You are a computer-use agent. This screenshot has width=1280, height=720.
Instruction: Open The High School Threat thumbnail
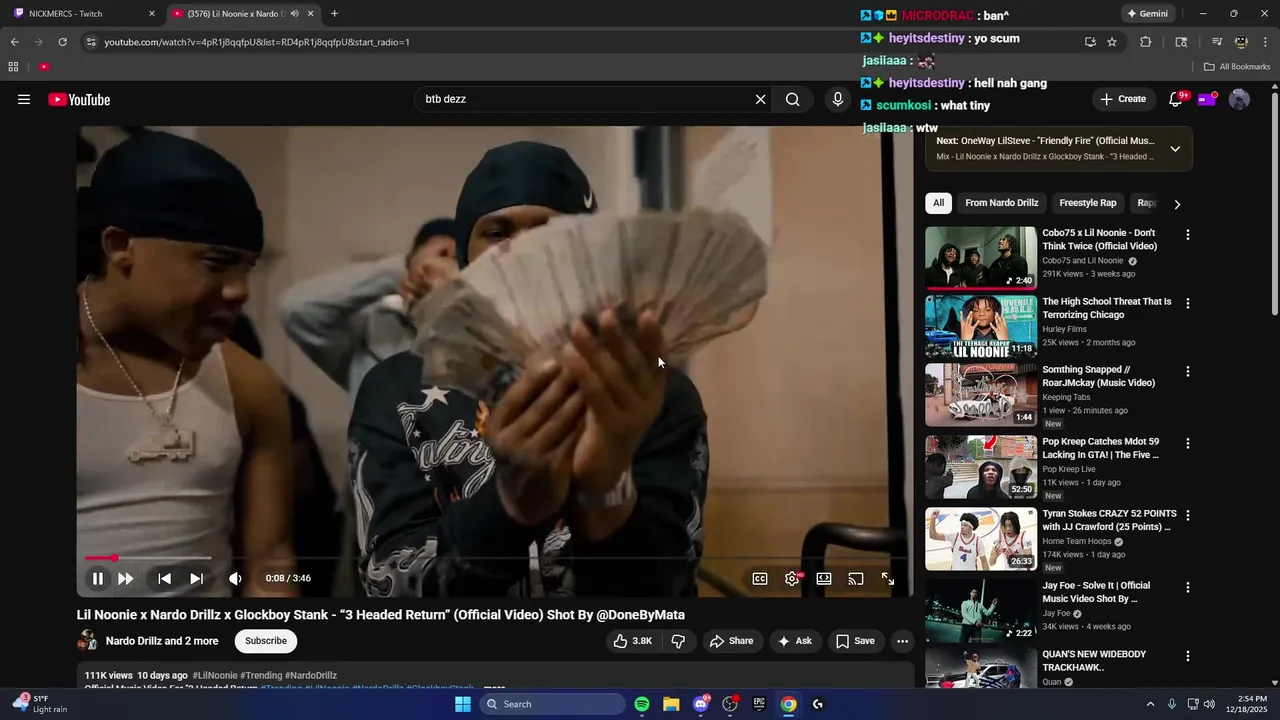(x=981, y=326)
